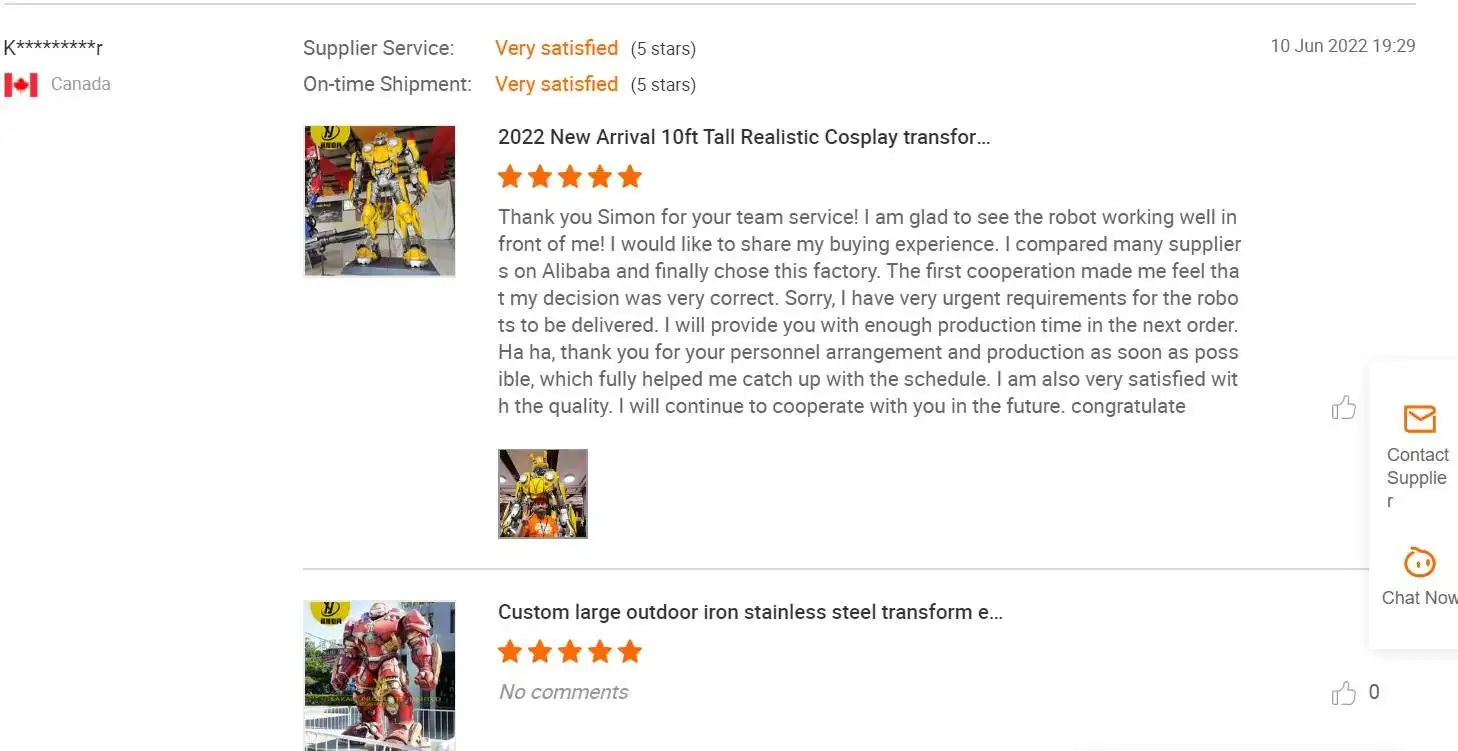The image size is (1458, 751).
Task: Click the 'Contact Supplier' text label
Action: pos(1417,467)
